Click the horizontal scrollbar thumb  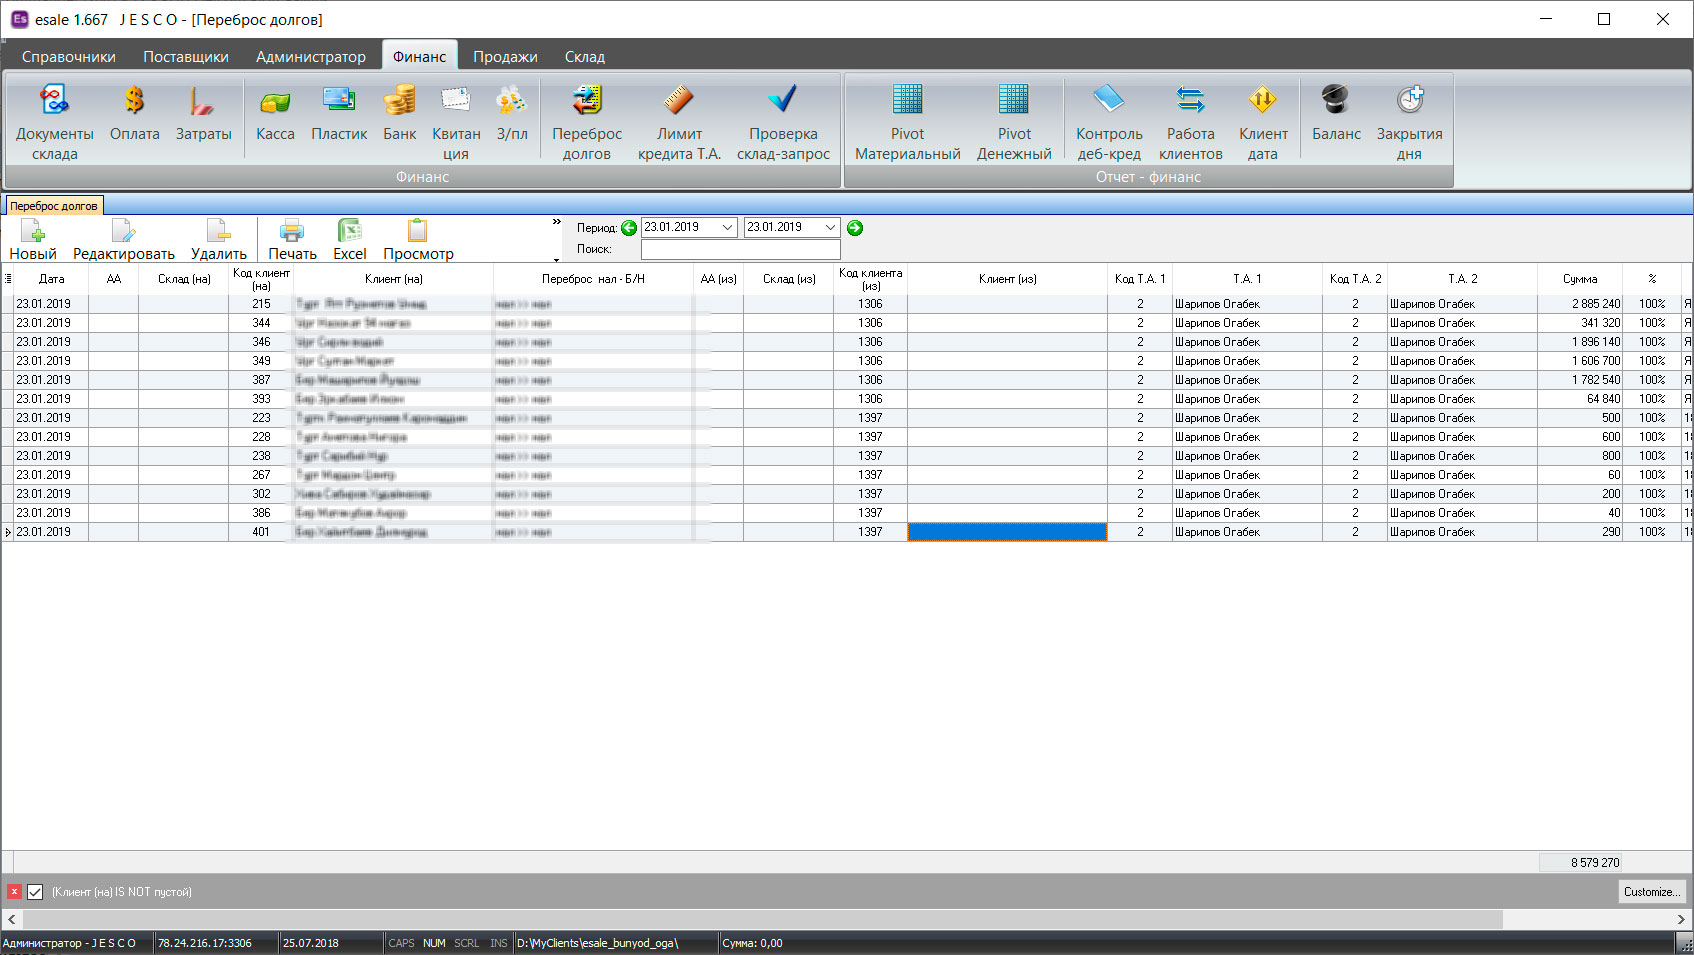763,919
